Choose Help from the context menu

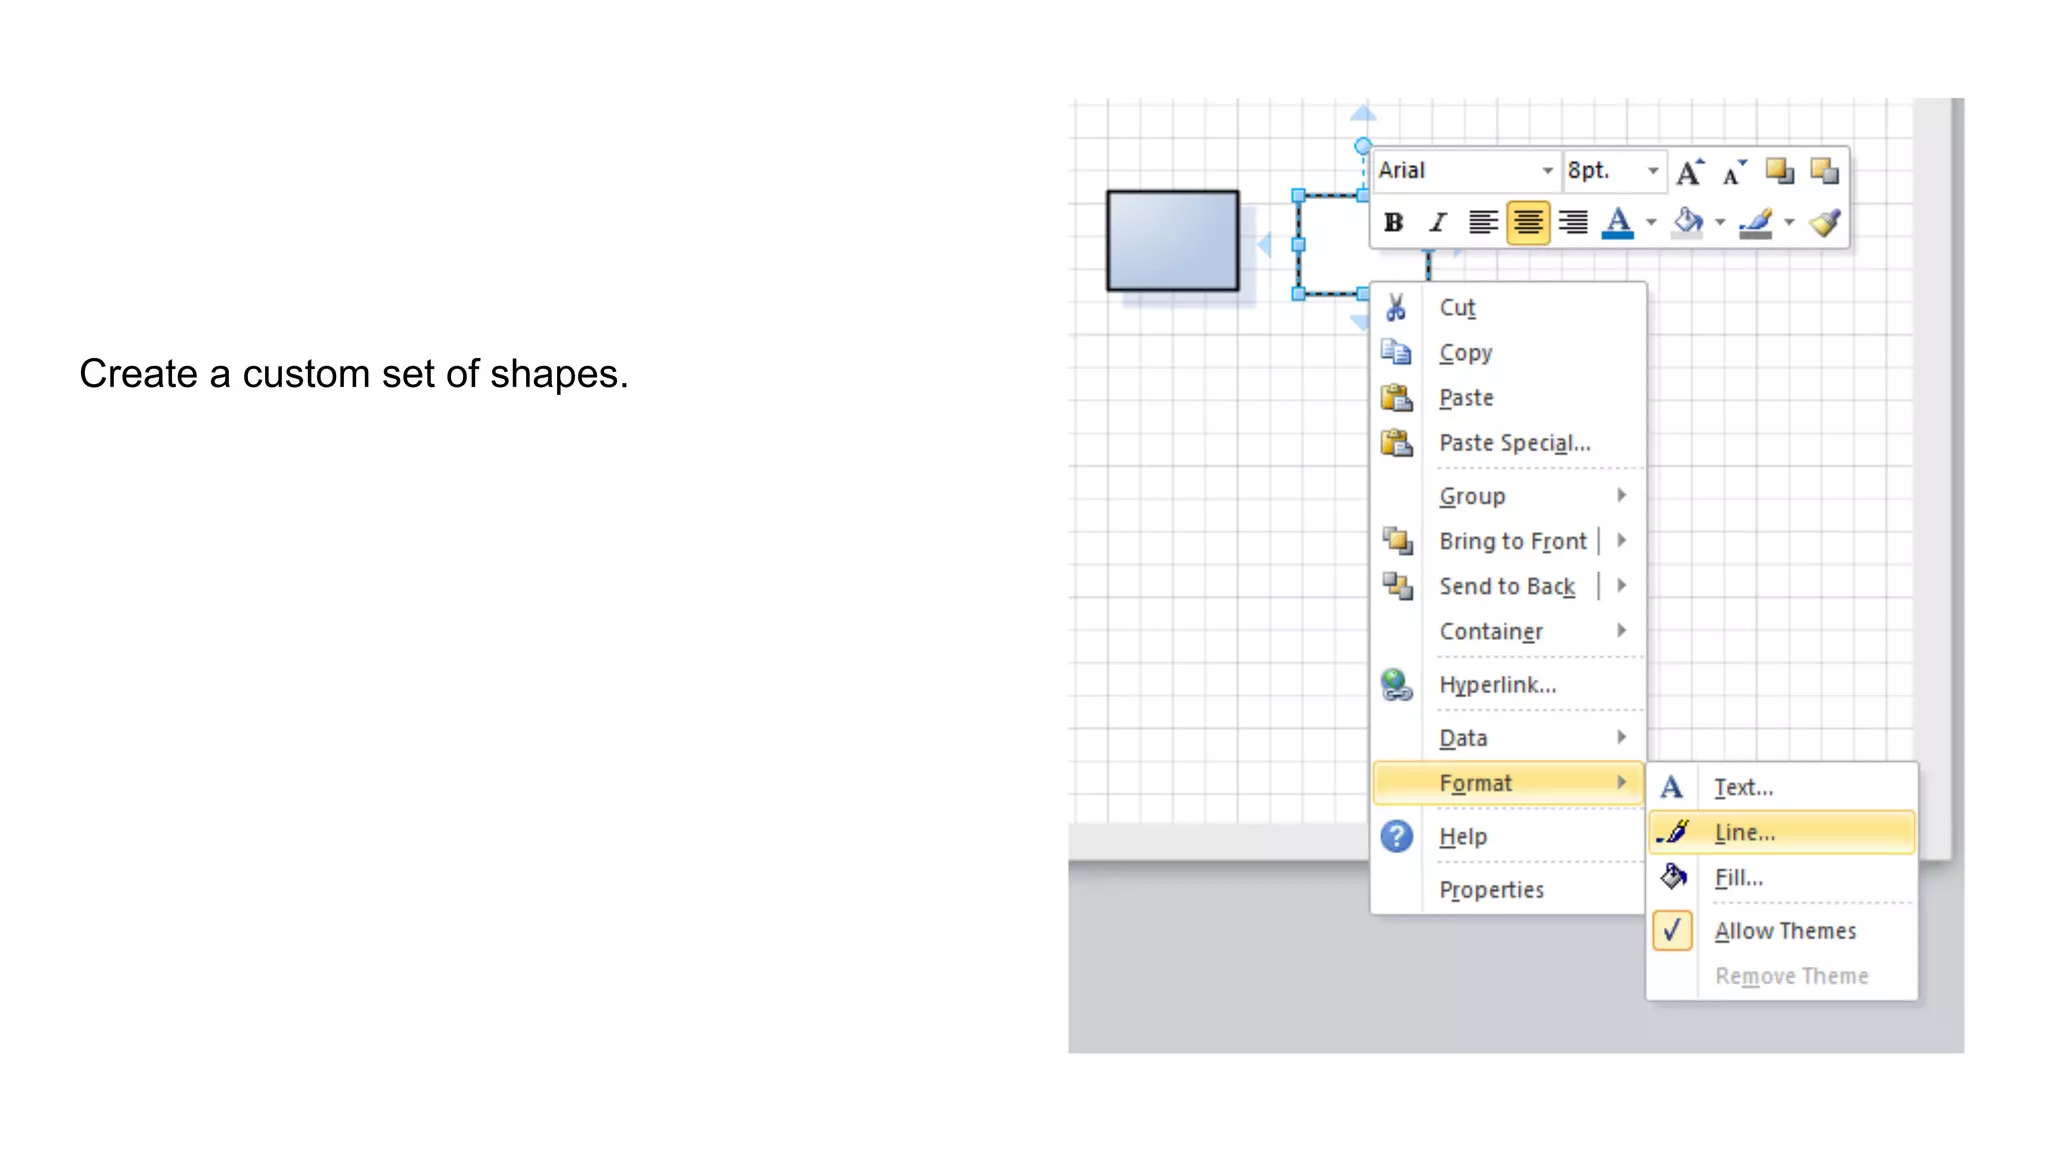[x=1507, y=836]
